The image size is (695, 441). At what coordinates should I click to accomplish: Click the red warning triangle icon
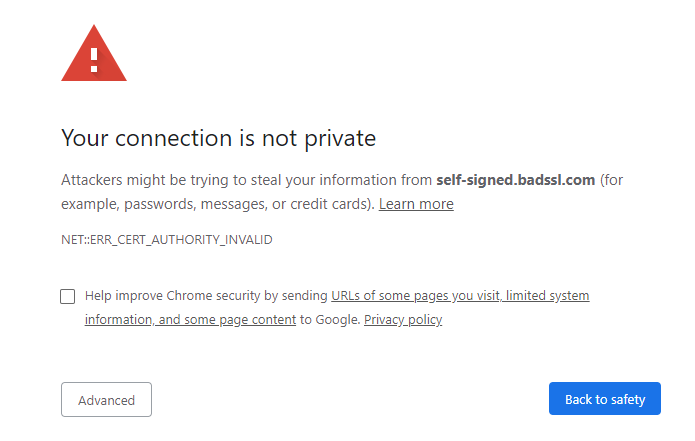click(x=94, y=53)
